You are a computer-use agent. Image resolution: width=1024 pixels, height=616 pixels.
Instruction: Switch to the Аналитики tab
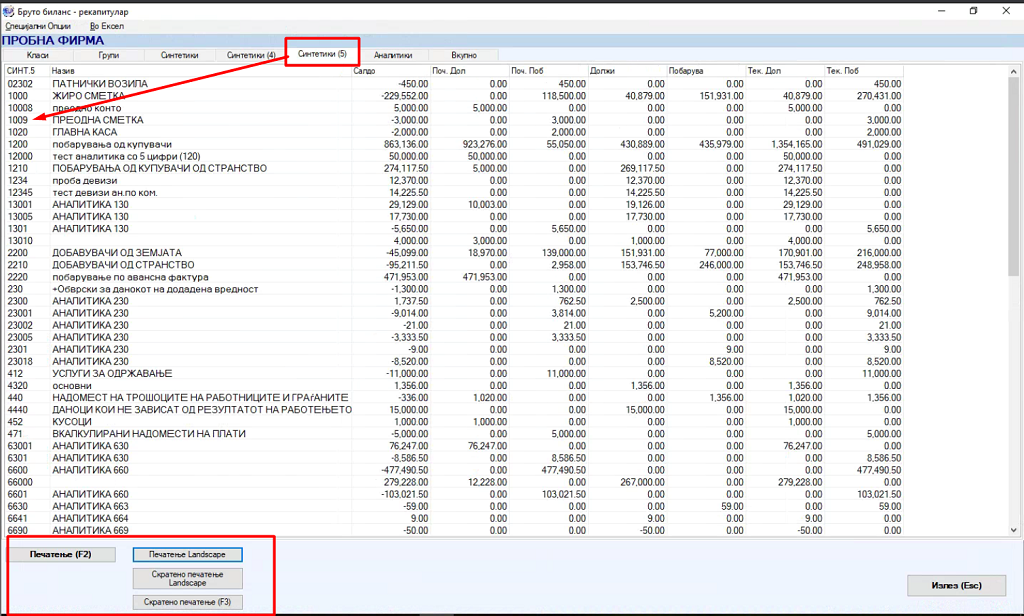394,55
